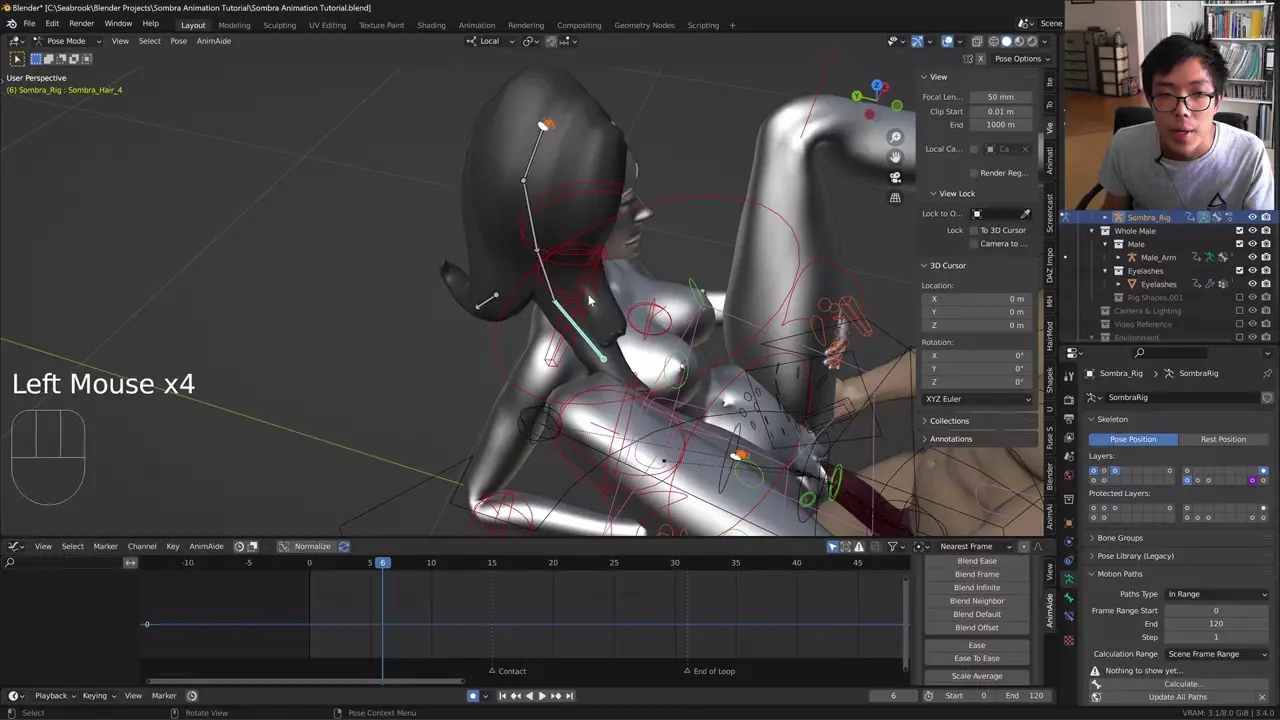The height and width of the screenshot is (720, 1280).
Task: Select the tweak tool icon in header
Action: pos(17,59)
